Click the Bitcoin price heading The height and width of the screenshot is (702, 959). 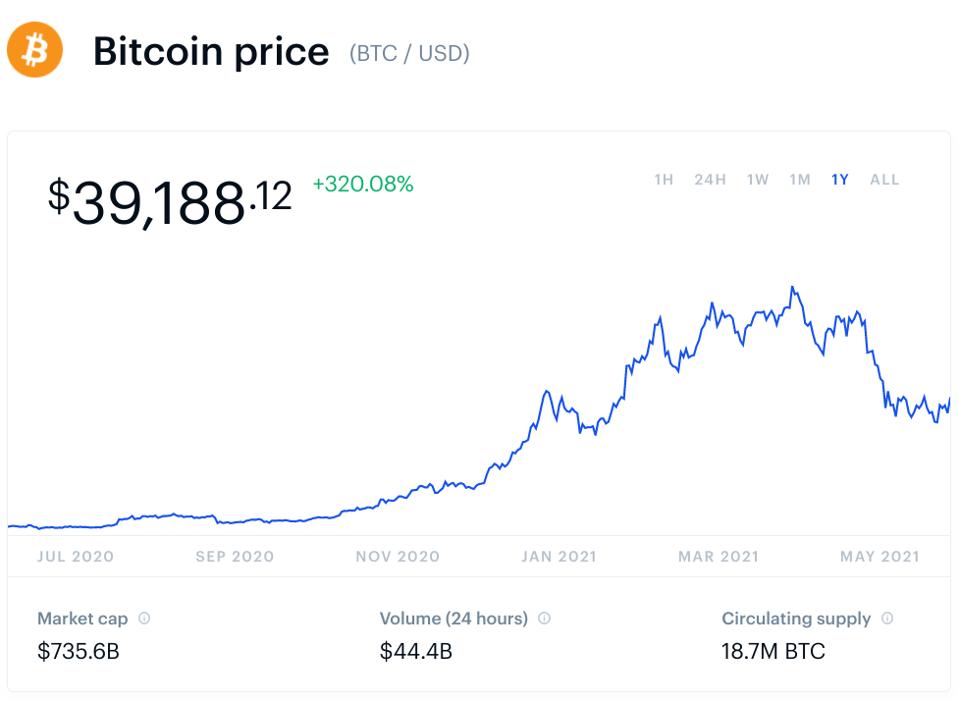(210, 52)
